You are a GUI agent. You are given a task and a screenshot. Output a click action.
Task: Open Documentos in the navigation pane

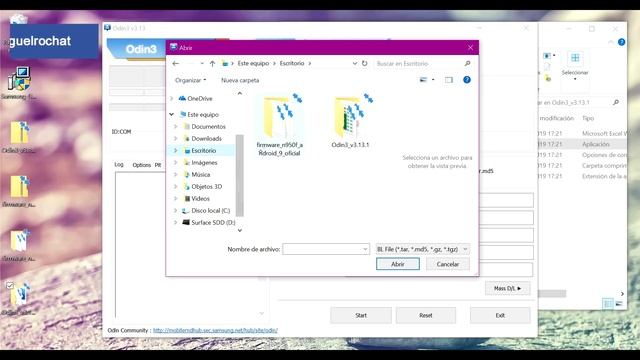tap(208, 127)
